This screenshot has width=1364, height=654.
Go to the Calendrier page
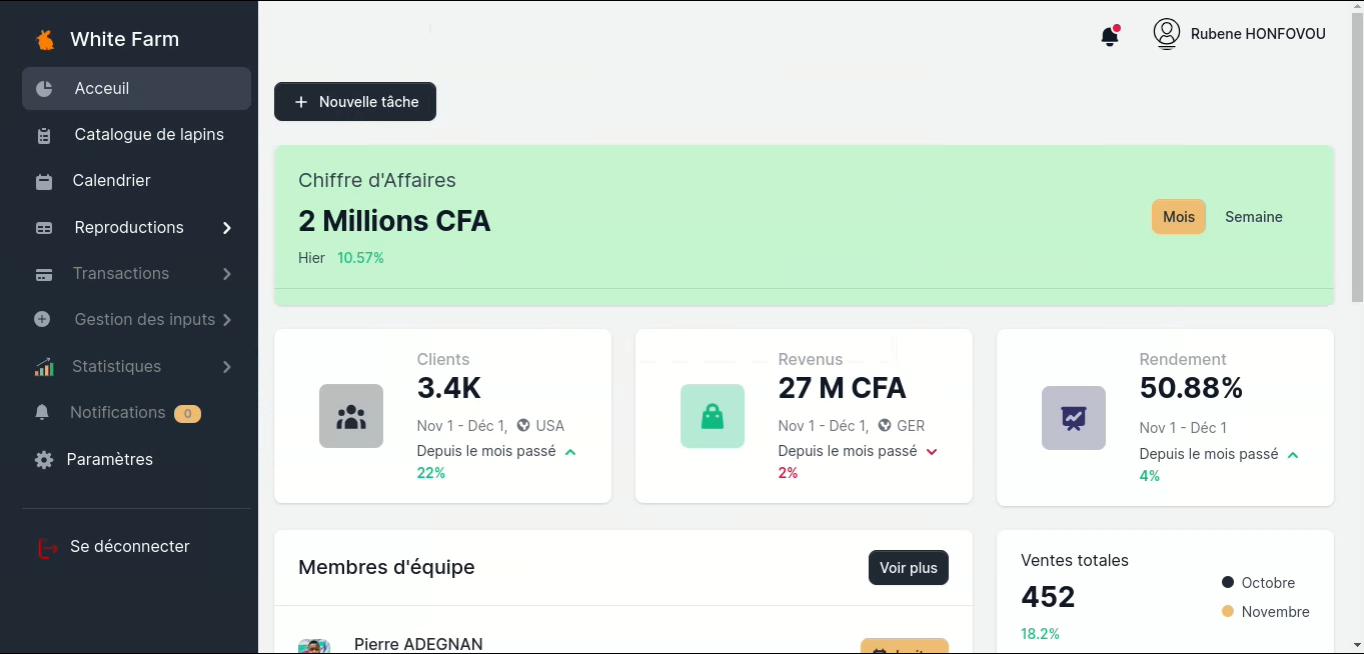pos(111,181)
